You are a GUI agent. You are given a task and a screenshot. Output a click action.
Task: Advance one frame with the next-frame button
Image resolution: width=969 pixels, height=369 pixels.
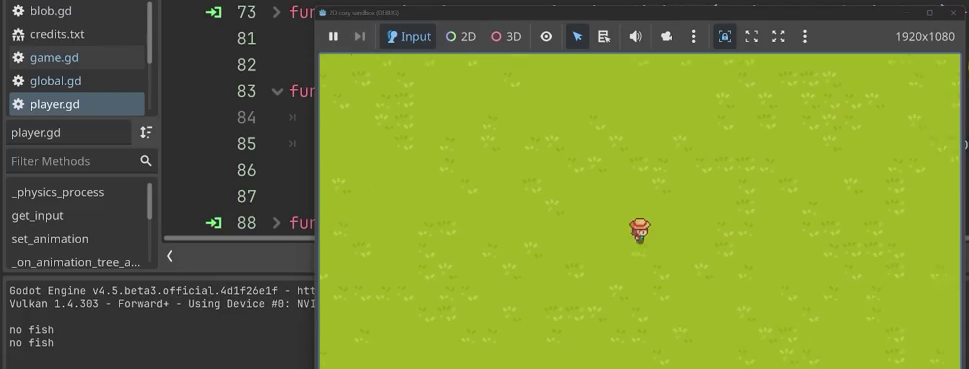[360, 36]
